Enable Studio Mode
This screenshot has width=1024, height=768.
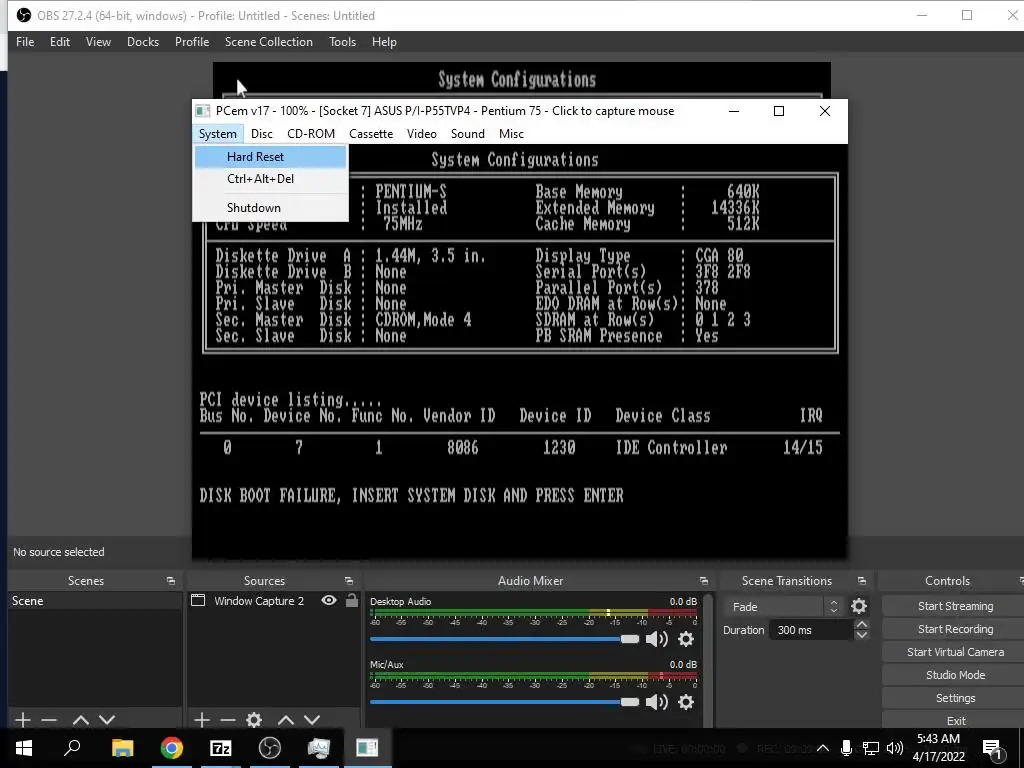tap(955, 675)
